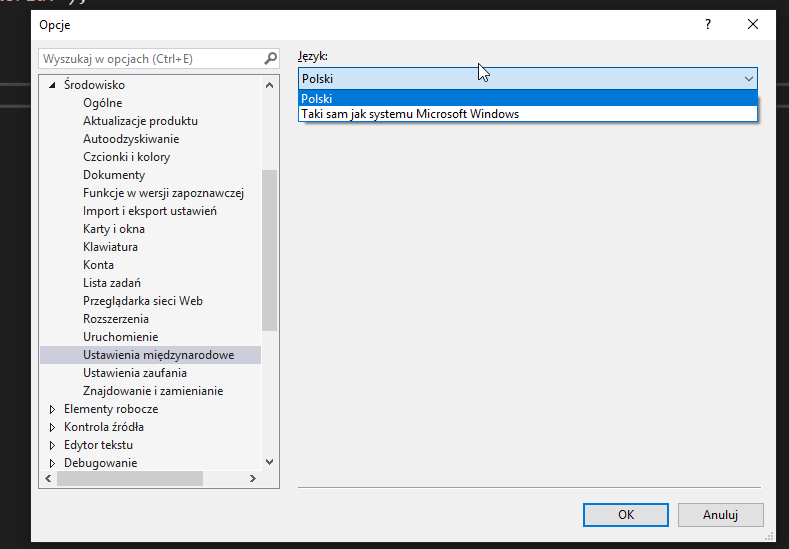789x549 pixels.
Task: Open Ustawienia zaufania settings
Action: tap(135, 373)
